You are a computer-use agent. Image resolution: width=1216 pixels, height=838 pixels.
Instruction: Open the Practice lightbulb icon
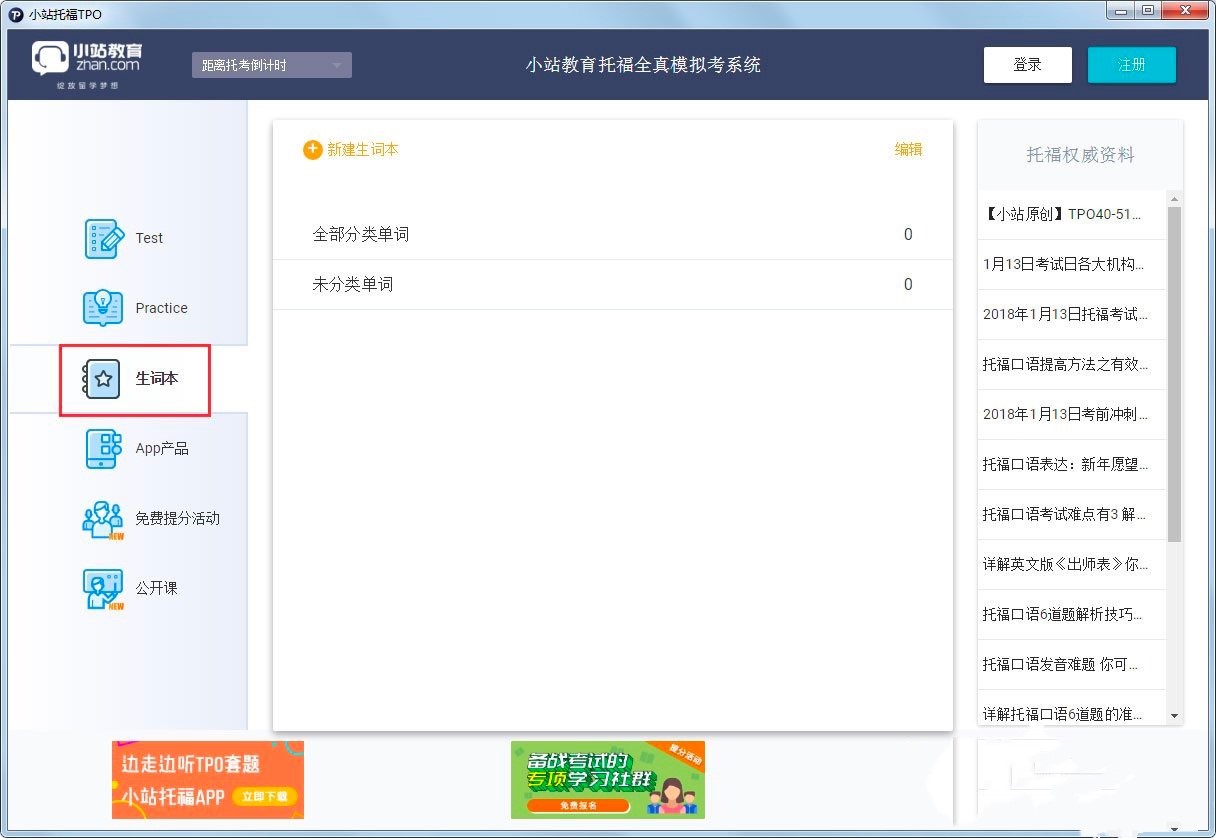104,308
